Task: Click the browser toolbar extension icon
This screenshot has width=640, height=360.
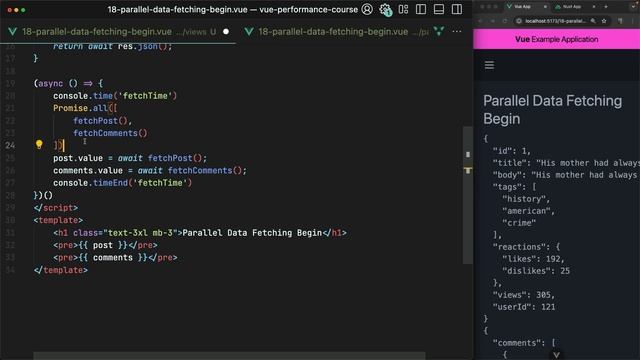Action: (620, 21)
